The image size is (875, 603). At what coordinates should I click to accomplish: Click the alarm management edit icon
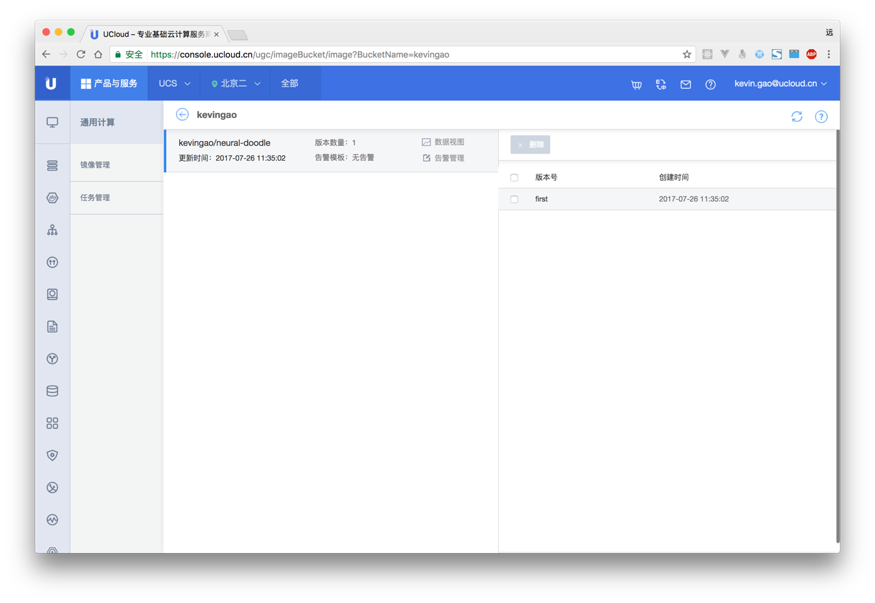(426, 158)
